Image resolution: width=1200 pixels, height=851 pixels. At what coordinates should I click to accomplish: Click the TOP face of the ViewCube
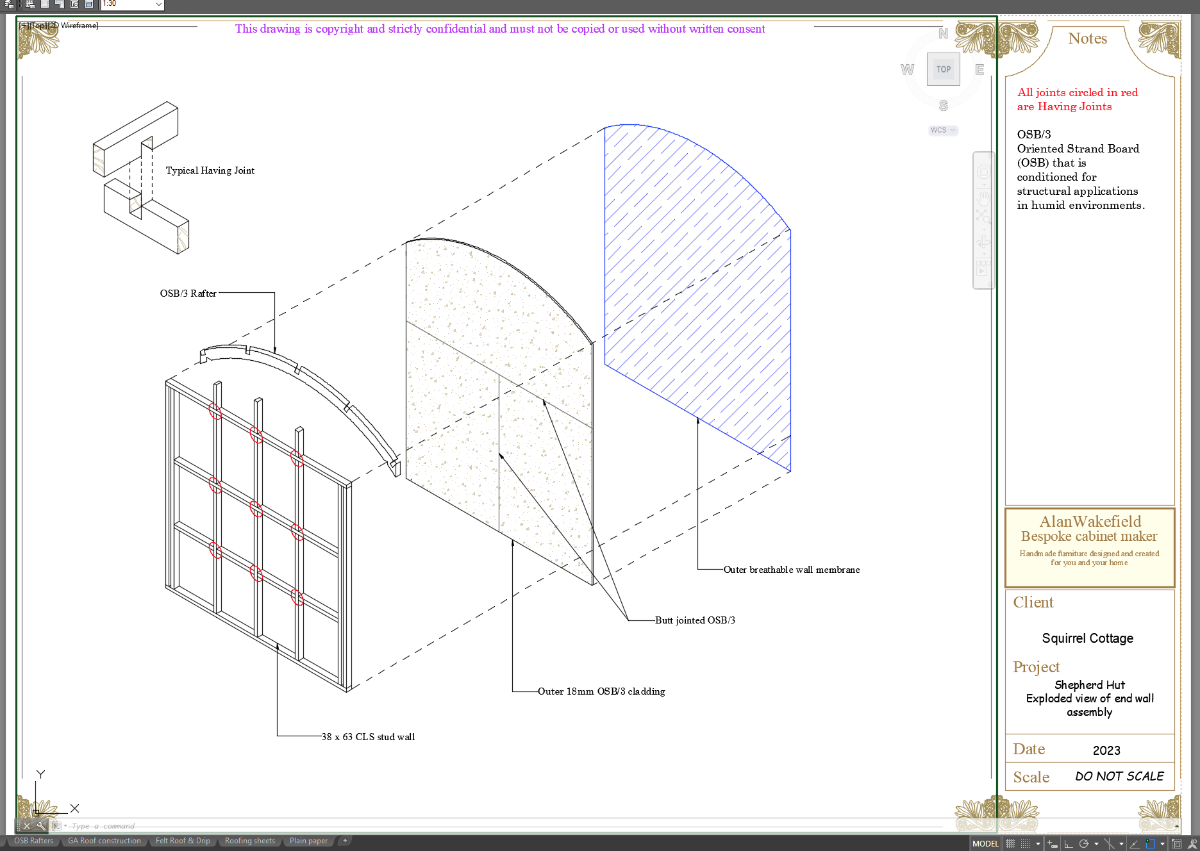click(943, 69)
